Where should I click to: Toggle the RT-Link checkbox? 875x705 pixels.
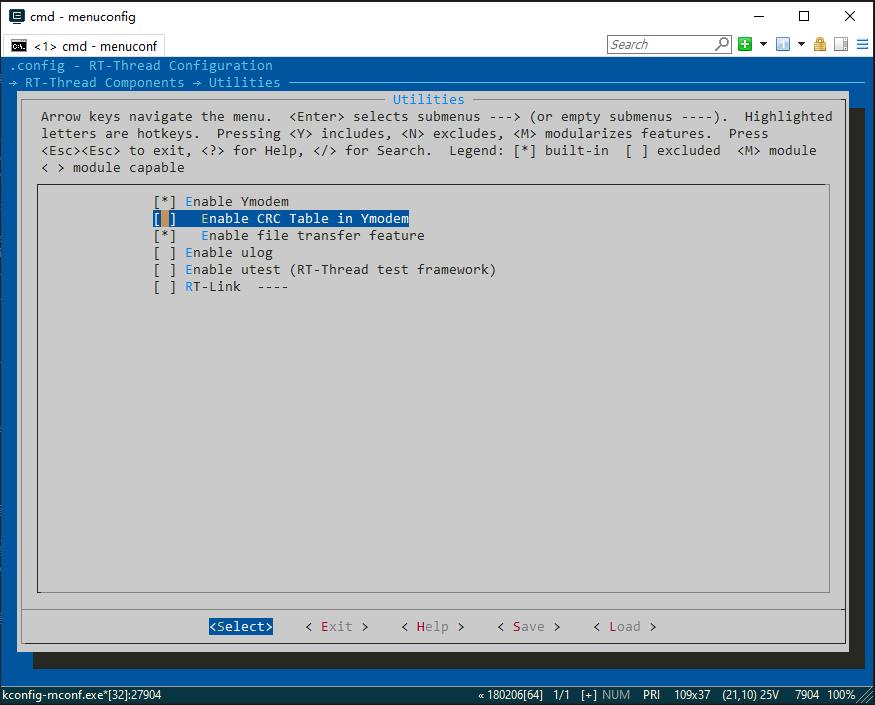tap(165, 287)
